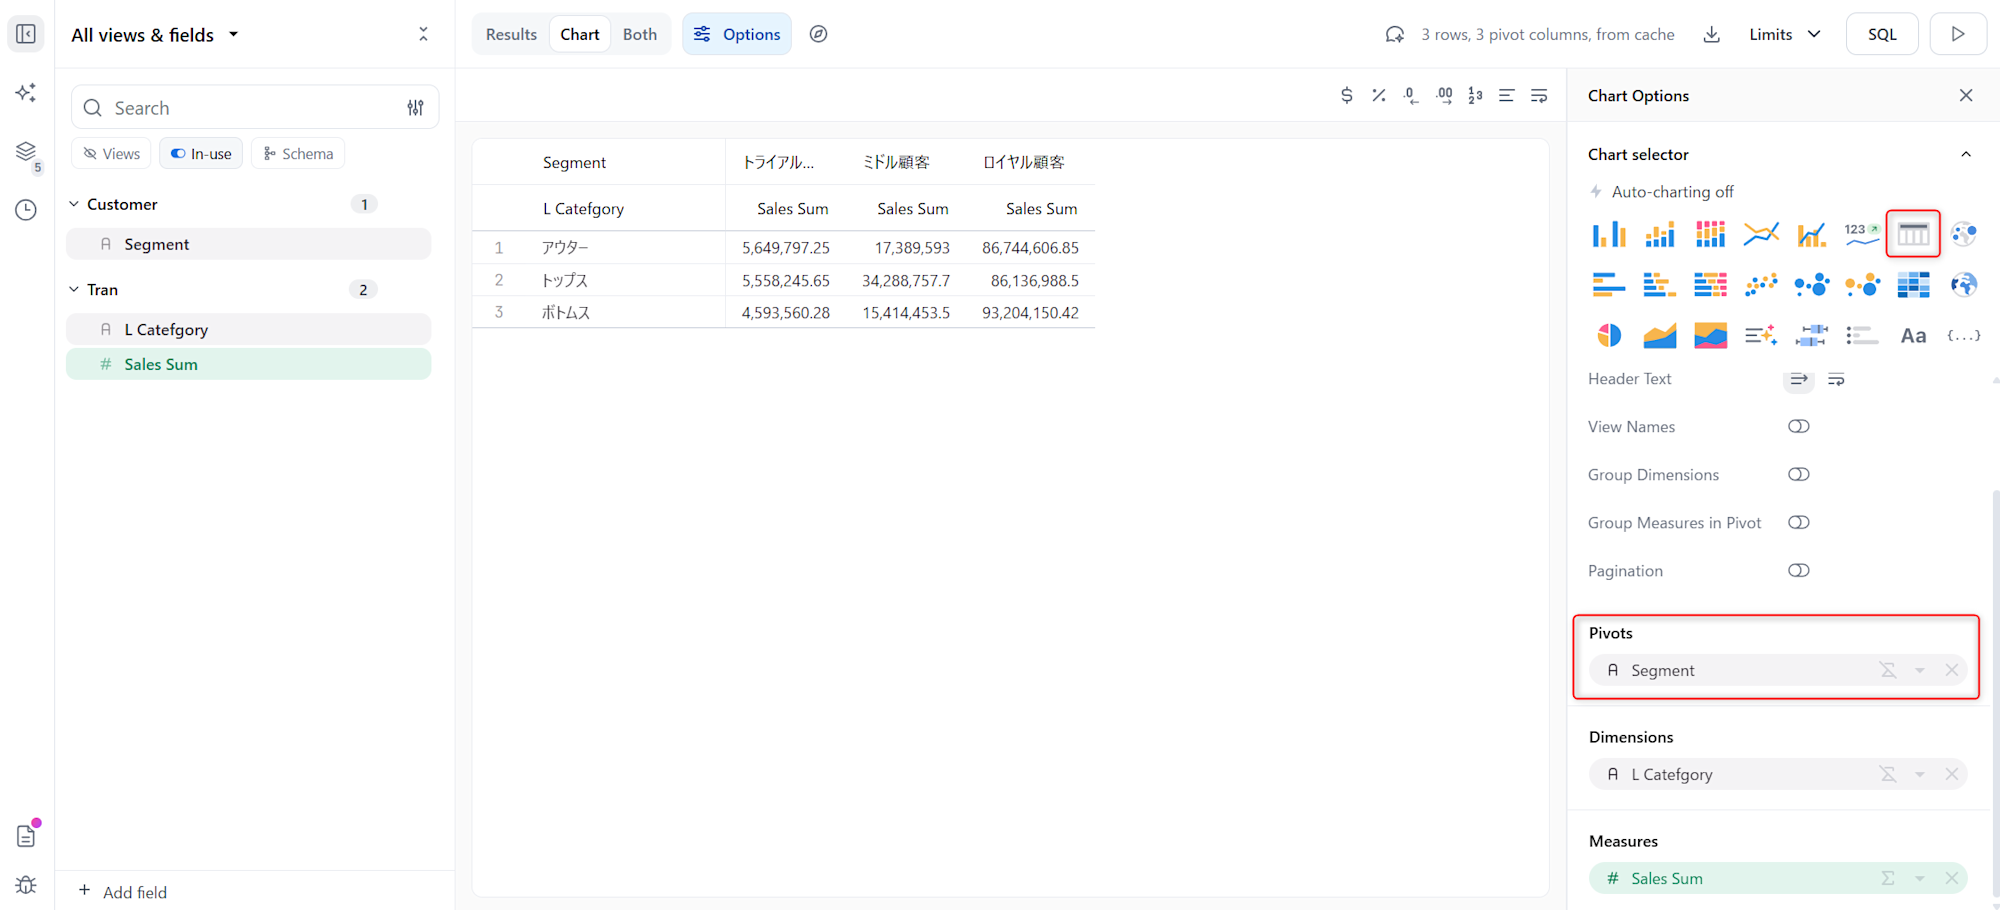
Task: Select the scatter plot chart type
Action: (1760, 285)
